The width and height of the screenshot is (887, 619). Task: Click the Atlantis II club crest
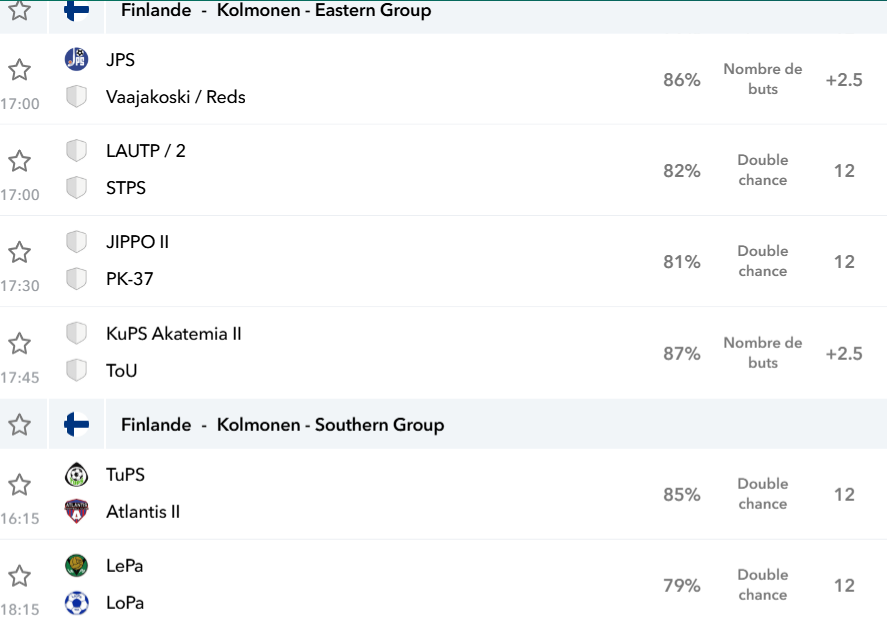(76, 511)
